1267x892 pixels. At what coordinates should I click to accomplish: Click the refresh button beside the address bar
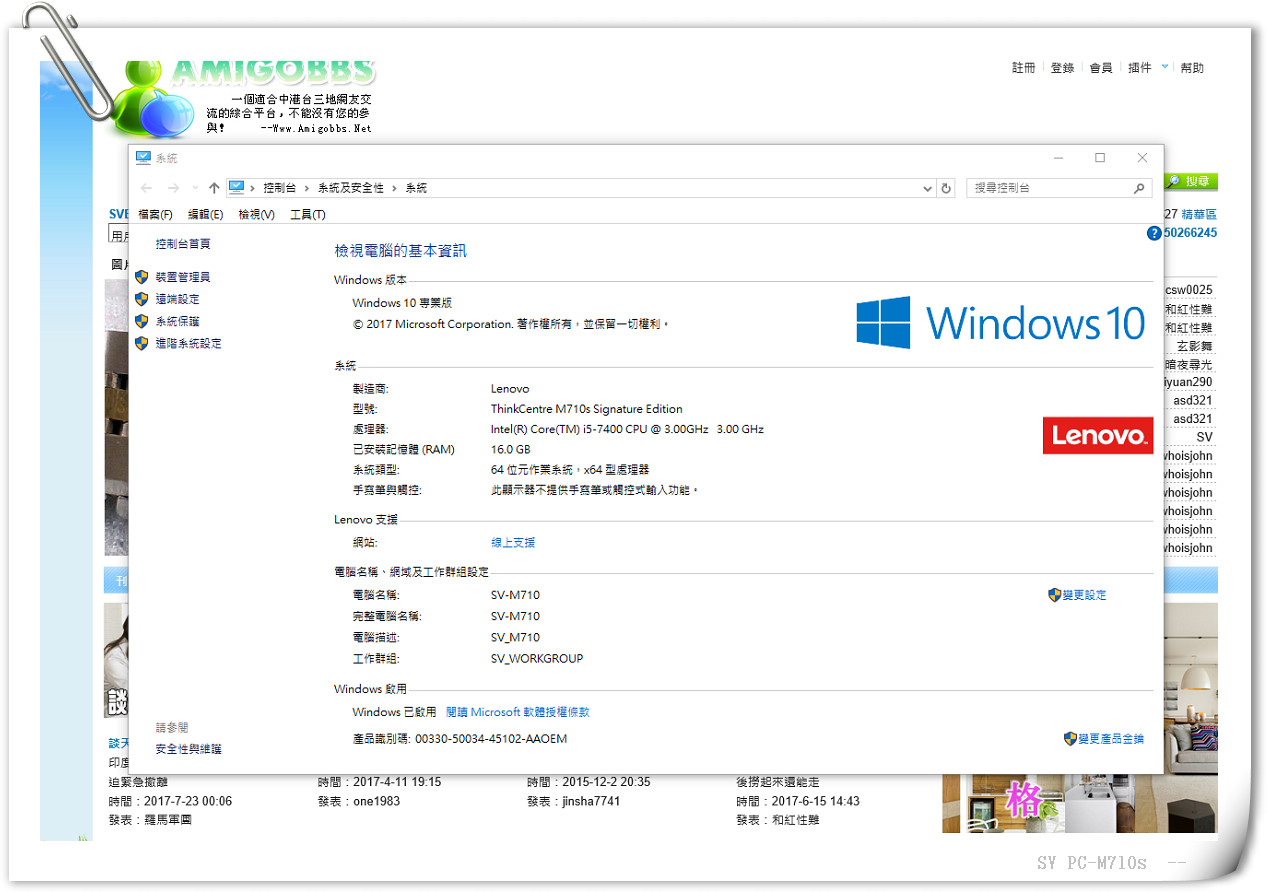tap(946, 188)
